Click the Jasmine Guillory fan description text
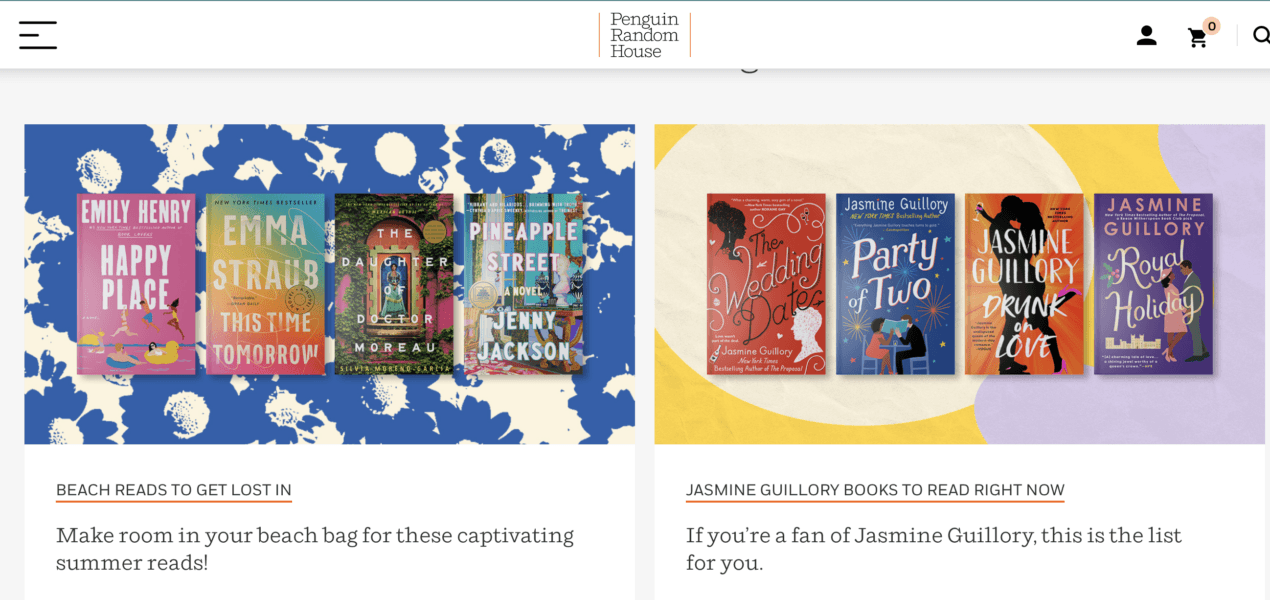This screenshot has height=600, width=1270. click(x=934, y=548)
